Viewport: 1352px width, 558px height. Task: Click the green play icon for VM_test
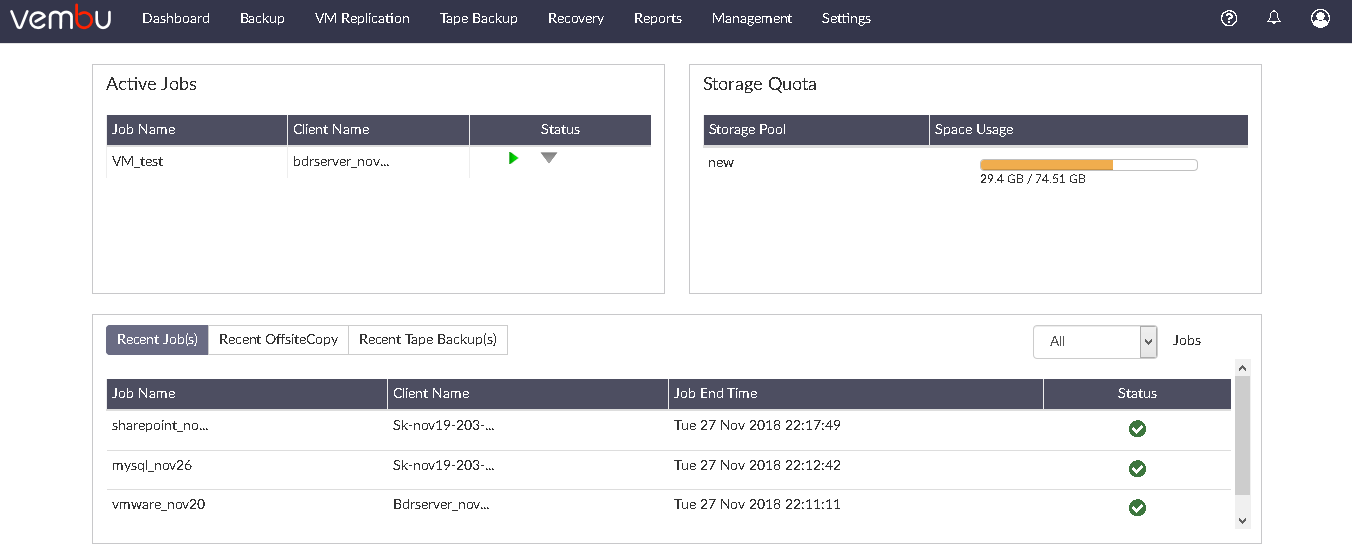pyautogui.click(x=513, y=158)
